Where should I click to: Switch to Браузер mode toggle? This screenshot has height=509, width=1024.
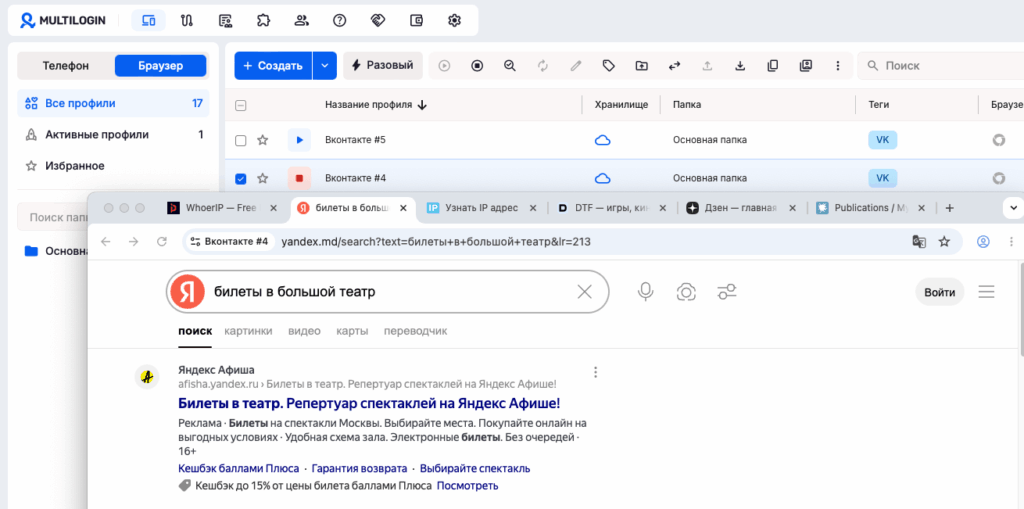(161, 65)
